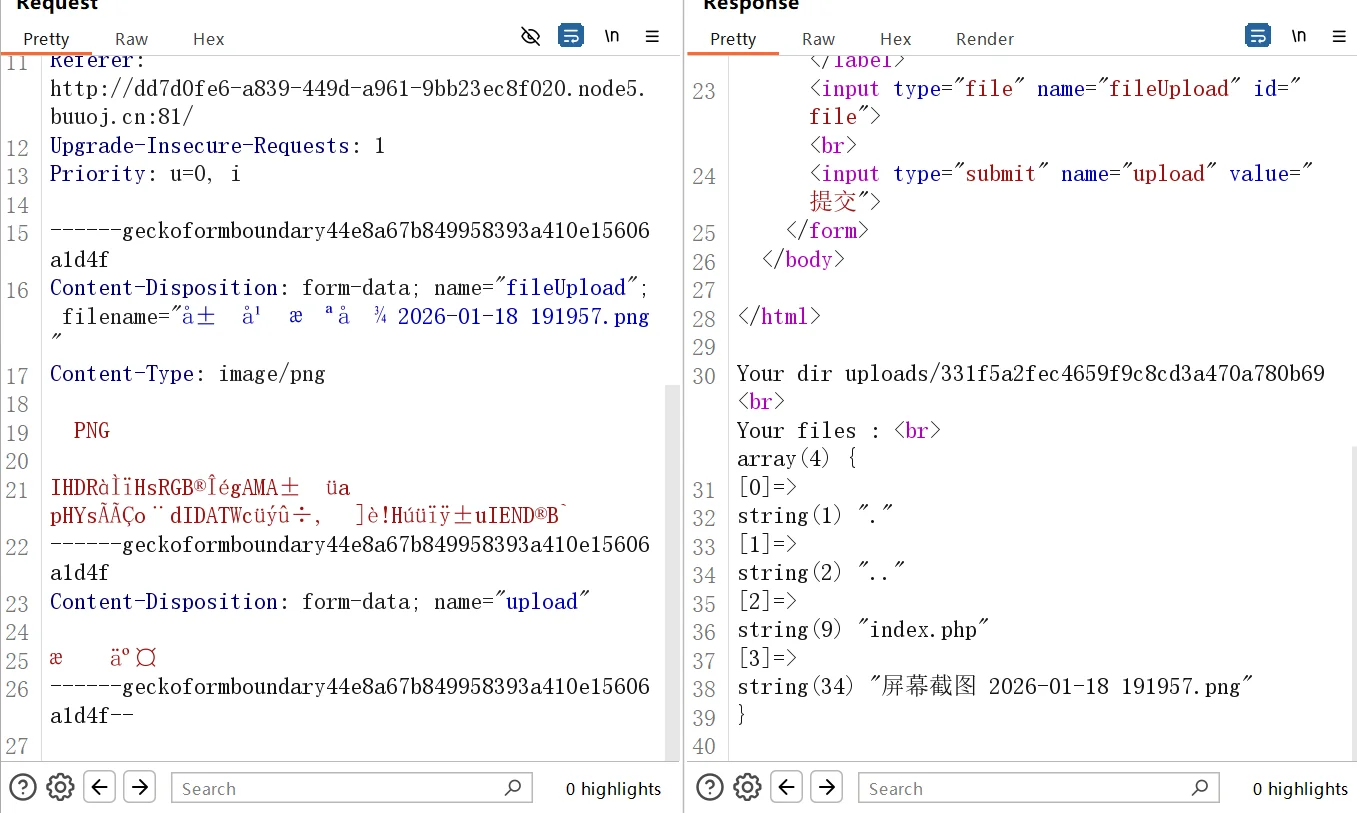Toggle newline display \n in Request panel
Image resolution: width=1357 pixels, height=813 pixels.
pos(612,37)
